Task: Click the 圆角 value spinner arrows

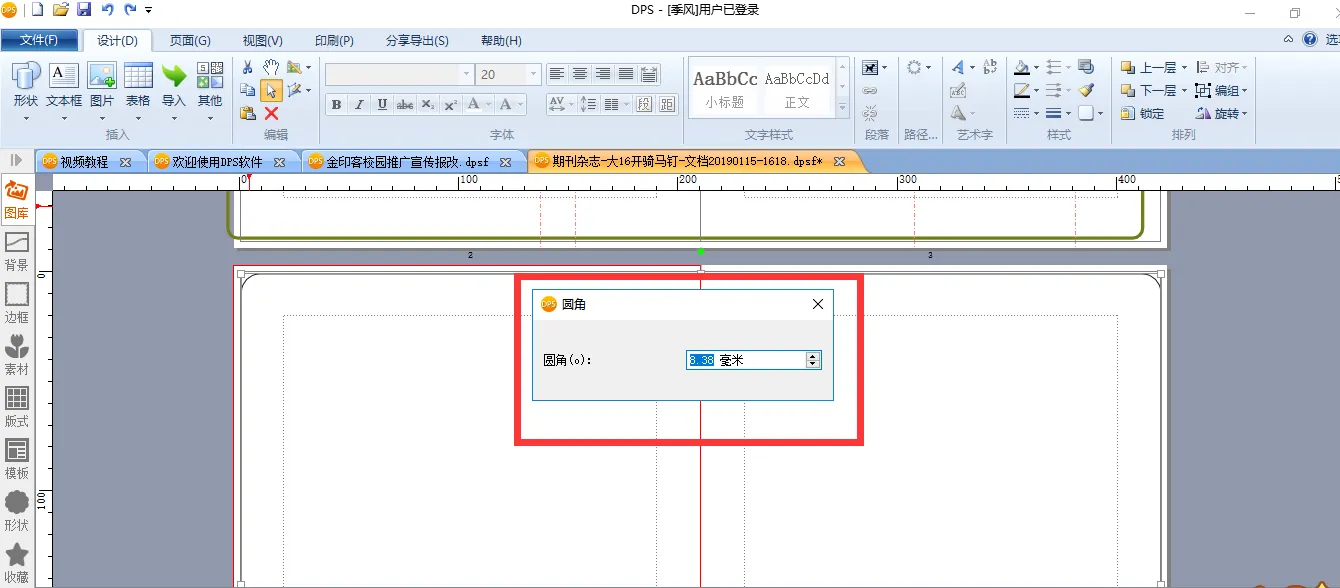Action: 813,360
